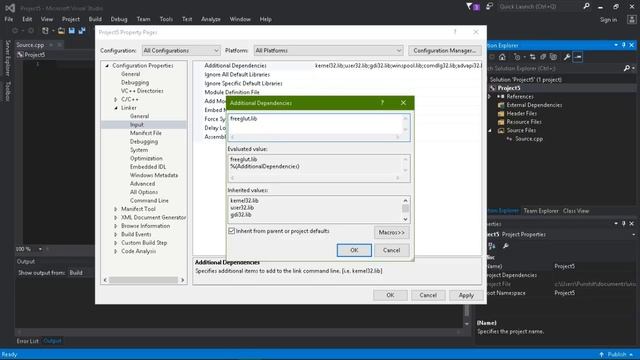This screenshot has width=640, height=360.
Task: Open the File menu
Action: (9, 19)
